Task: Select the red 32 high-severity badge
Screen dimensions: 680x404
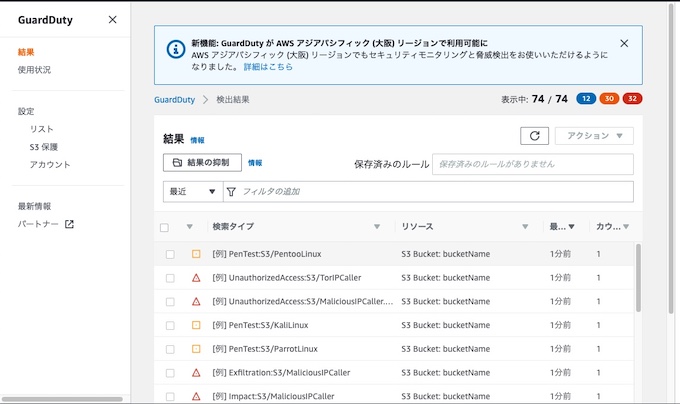Action: (x=632, y=99)
